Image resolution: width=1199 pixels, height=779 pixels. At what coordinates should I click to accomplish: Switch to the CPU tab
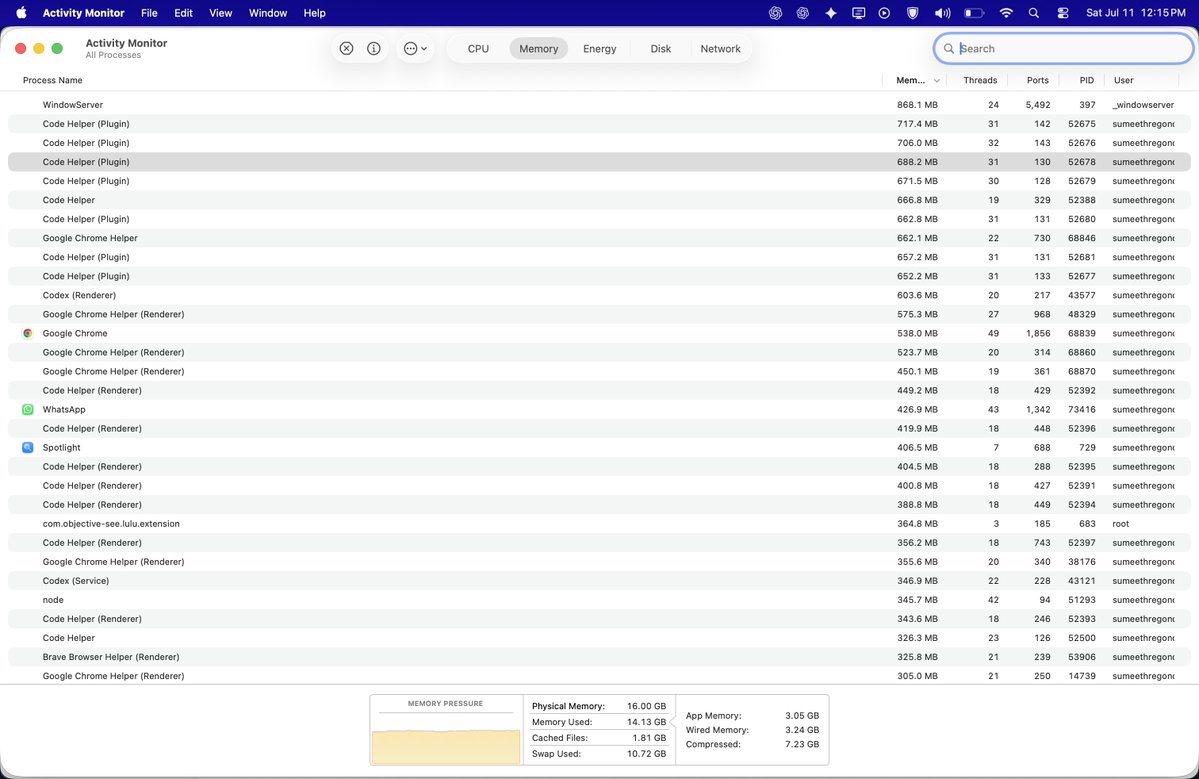coord(478,48)
